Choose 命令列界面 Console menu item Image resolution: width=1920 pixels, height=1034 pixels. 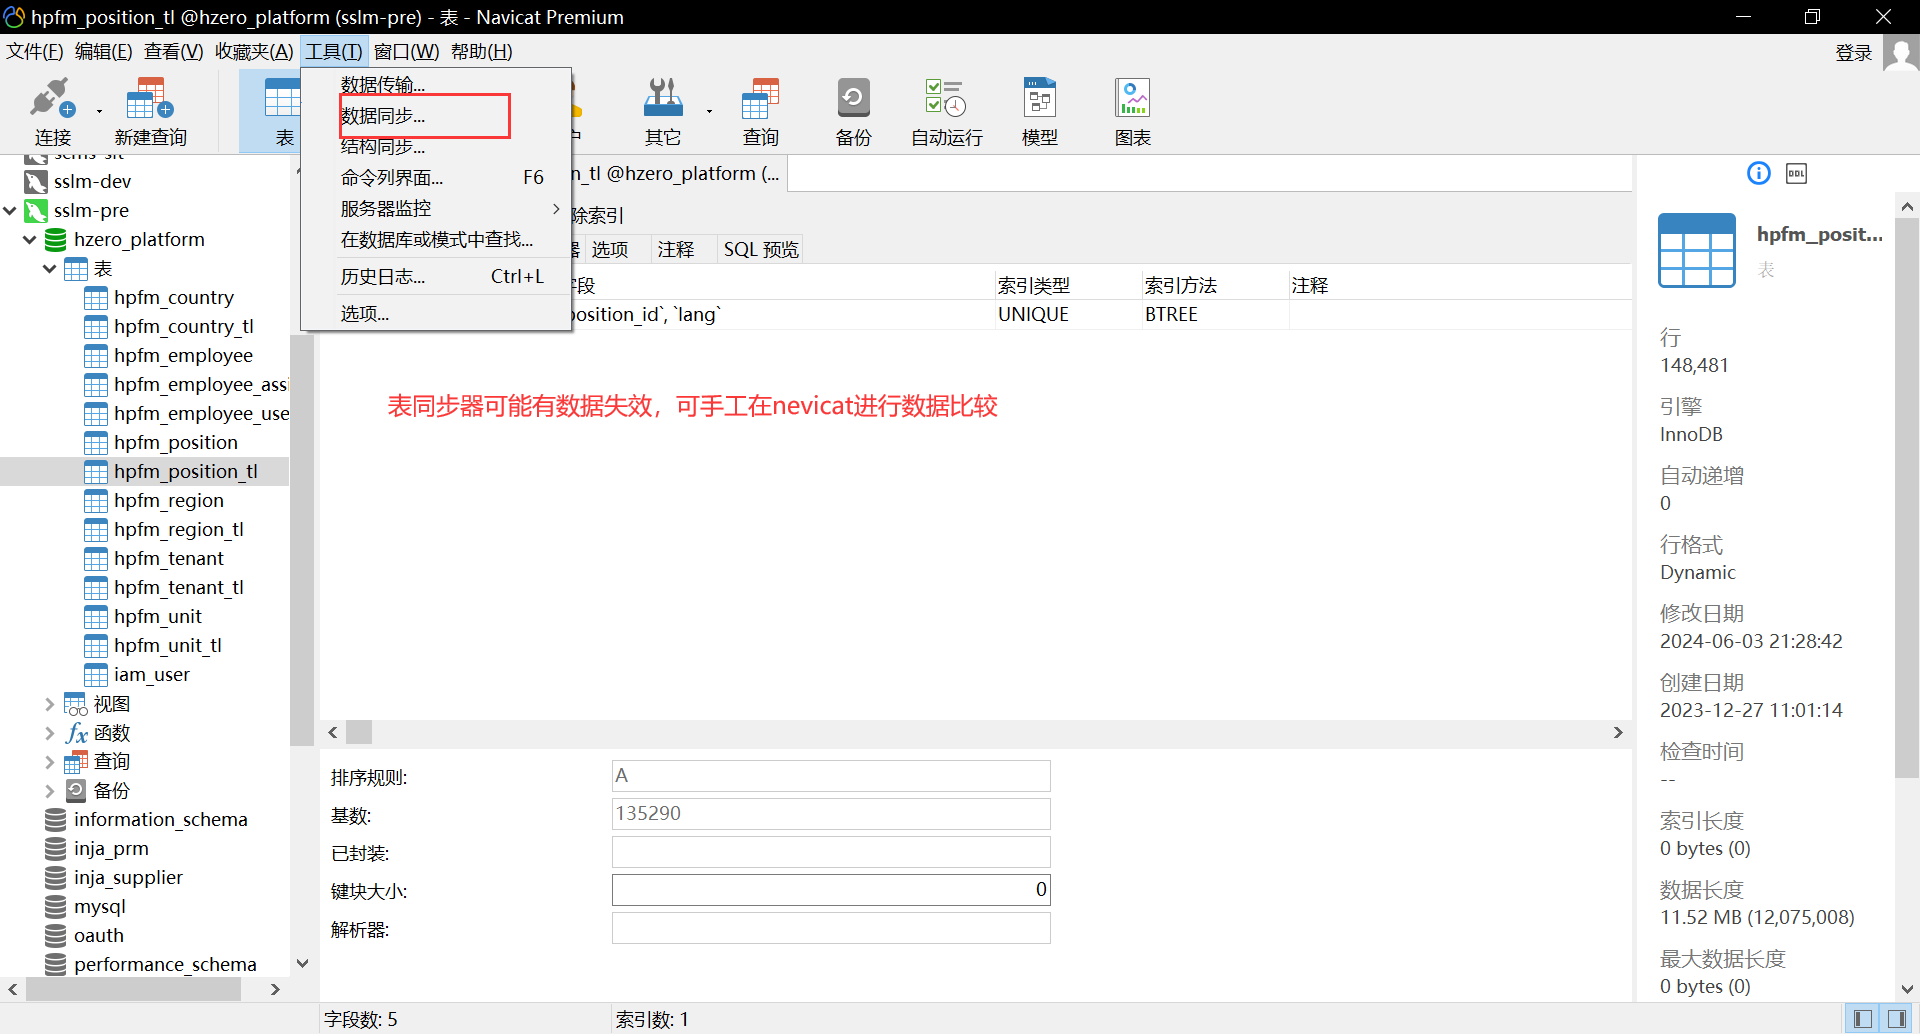click(436, 178)
